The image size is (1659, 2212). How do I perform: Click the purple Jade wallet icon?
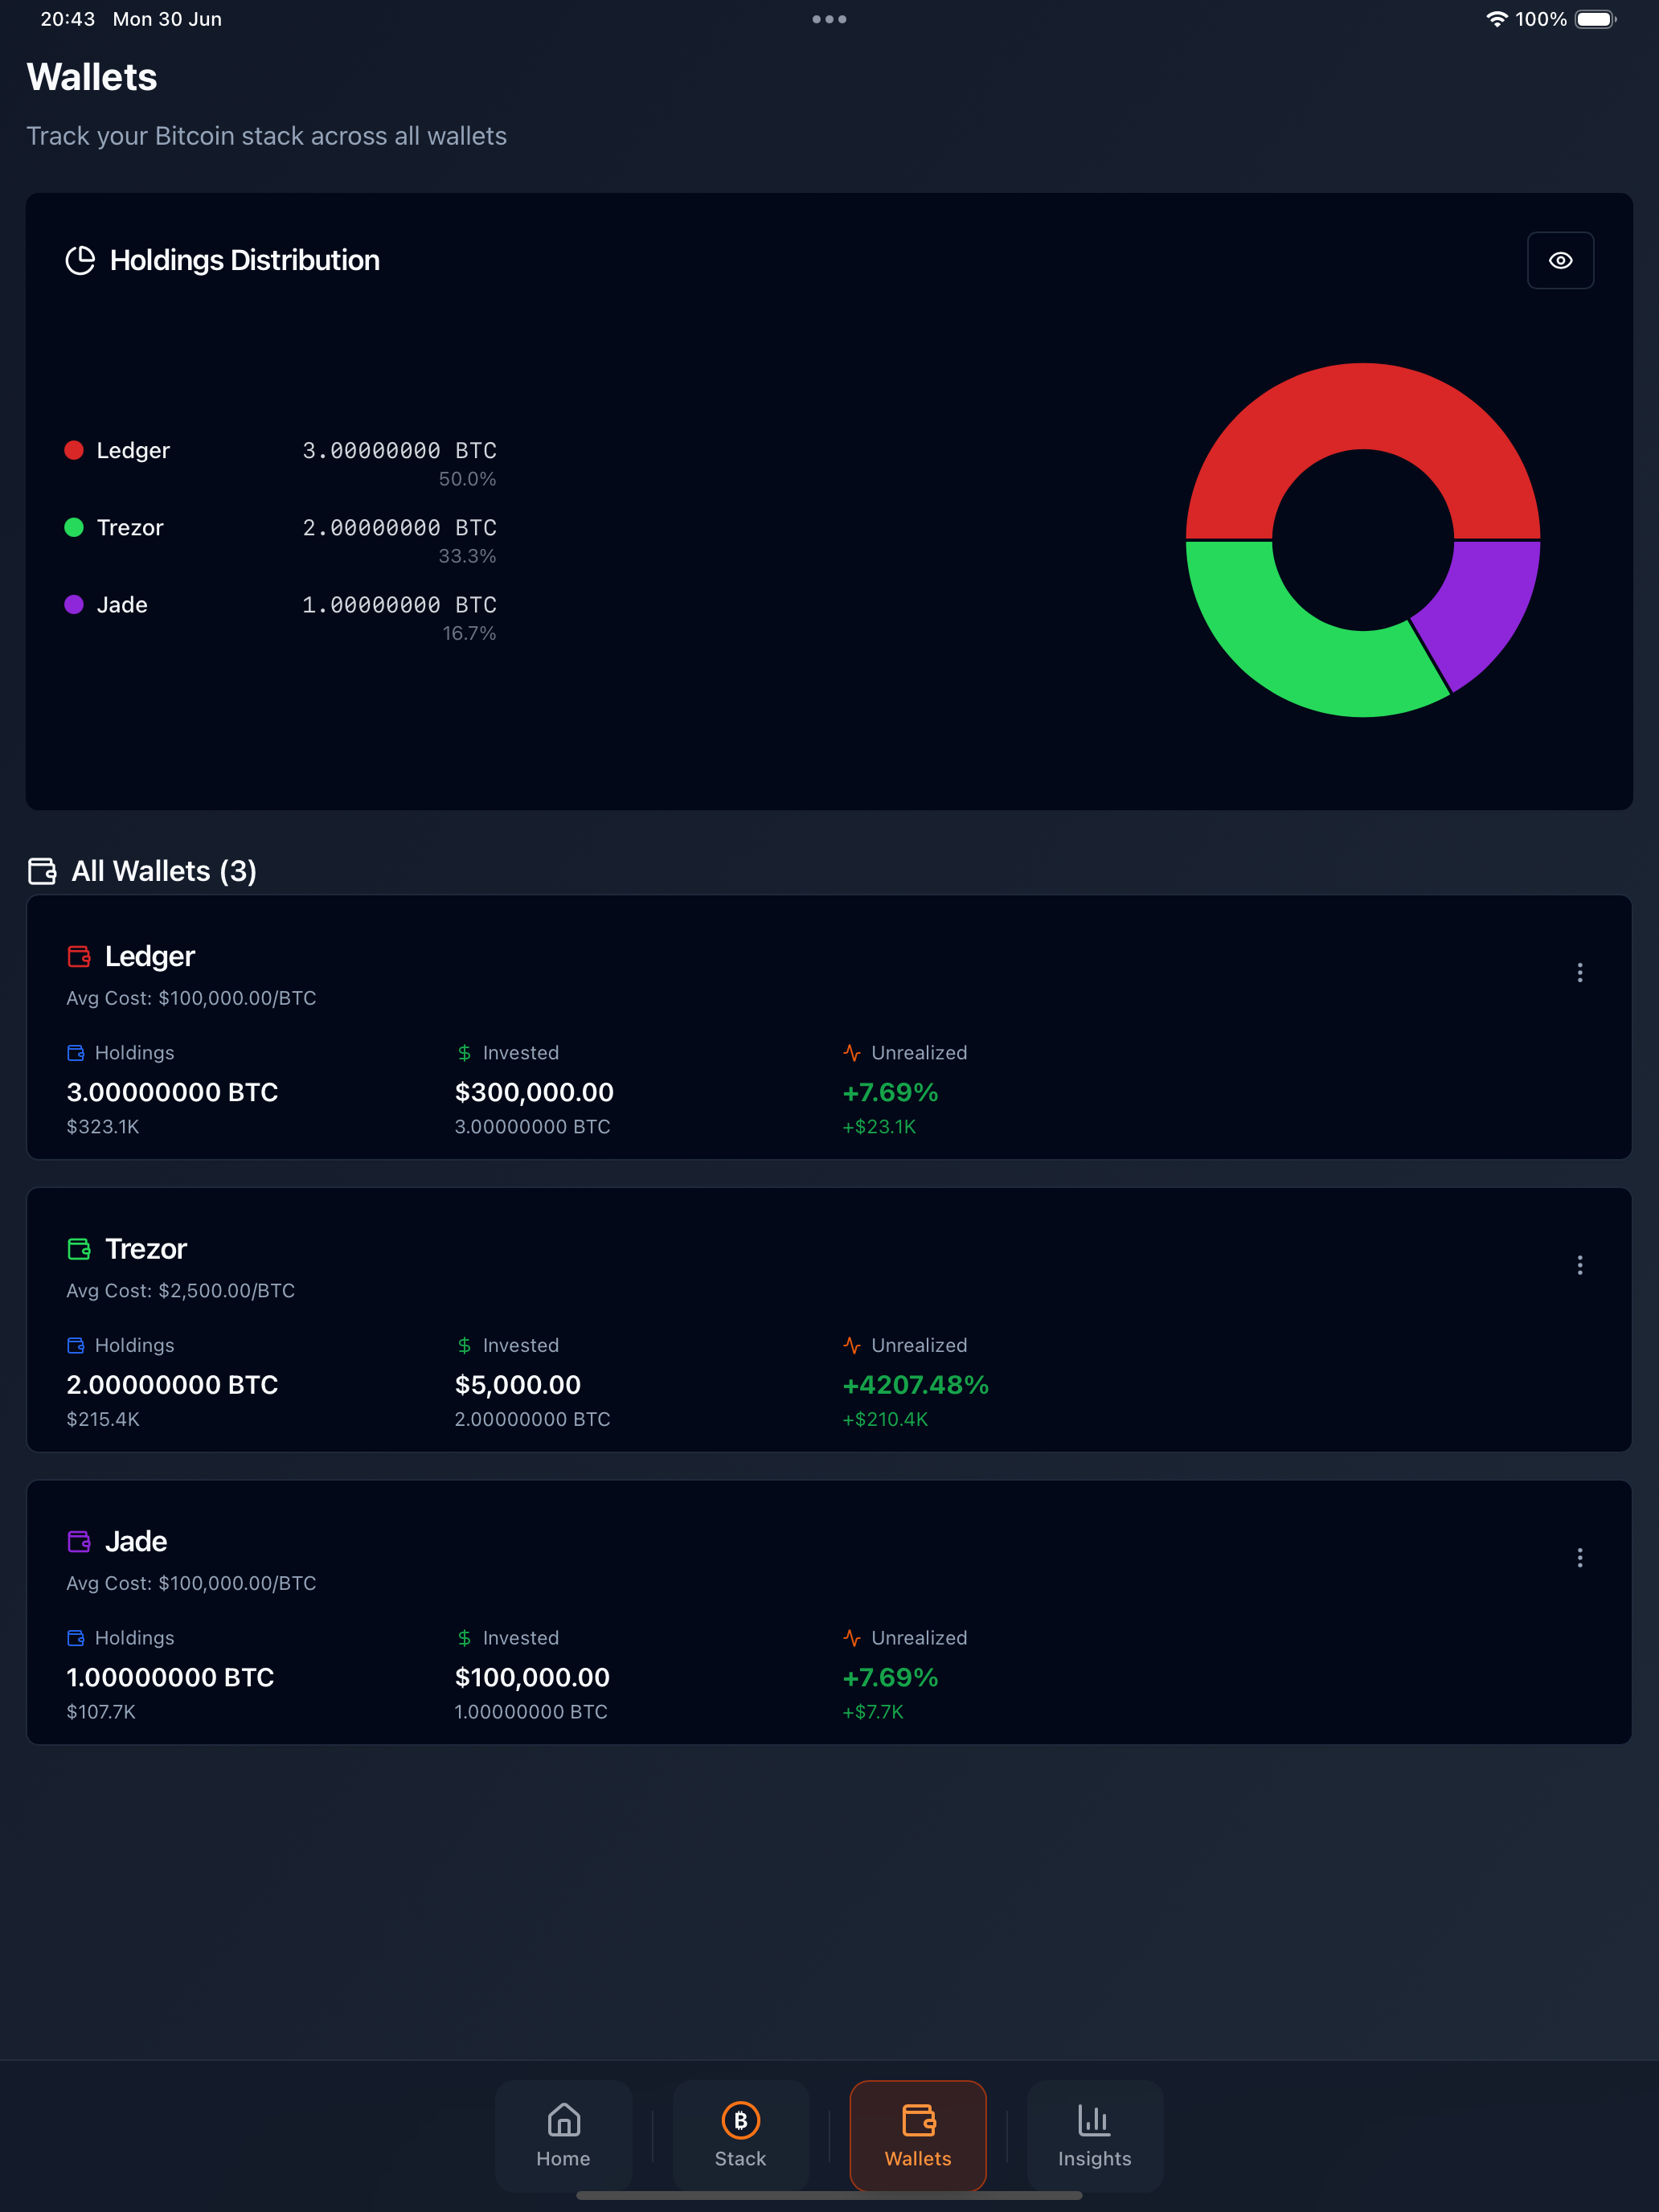point(79,1541)
